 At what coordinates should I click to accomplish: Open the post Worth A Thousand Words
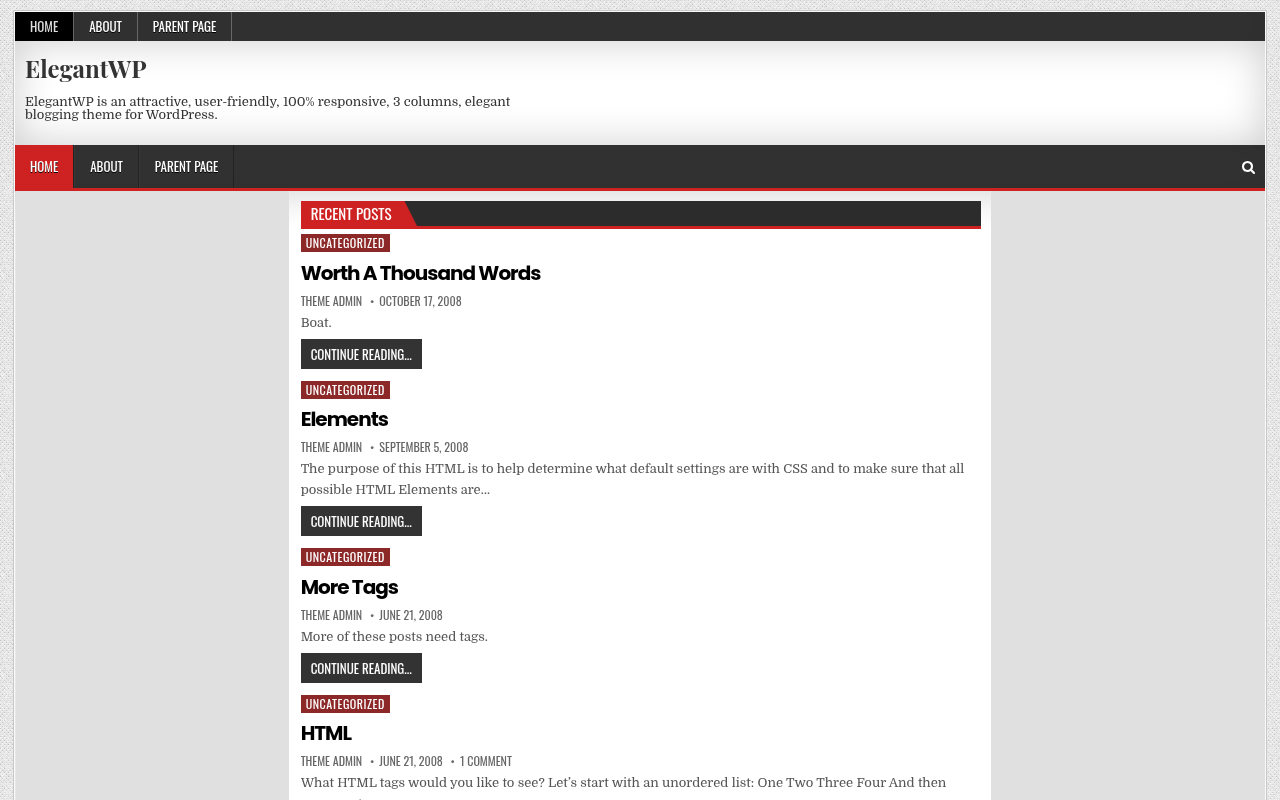pos(421,273)
